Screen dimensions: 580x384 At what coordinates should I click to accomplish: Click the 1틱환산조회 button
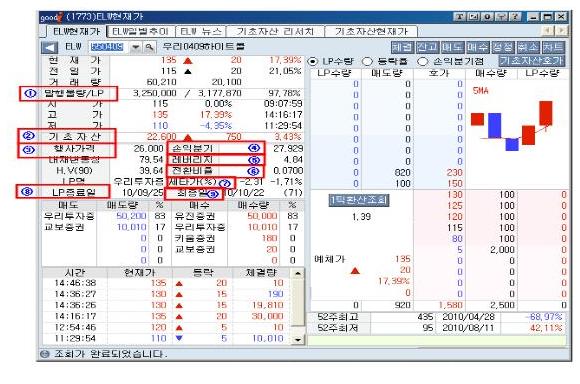tap(359, 201)
